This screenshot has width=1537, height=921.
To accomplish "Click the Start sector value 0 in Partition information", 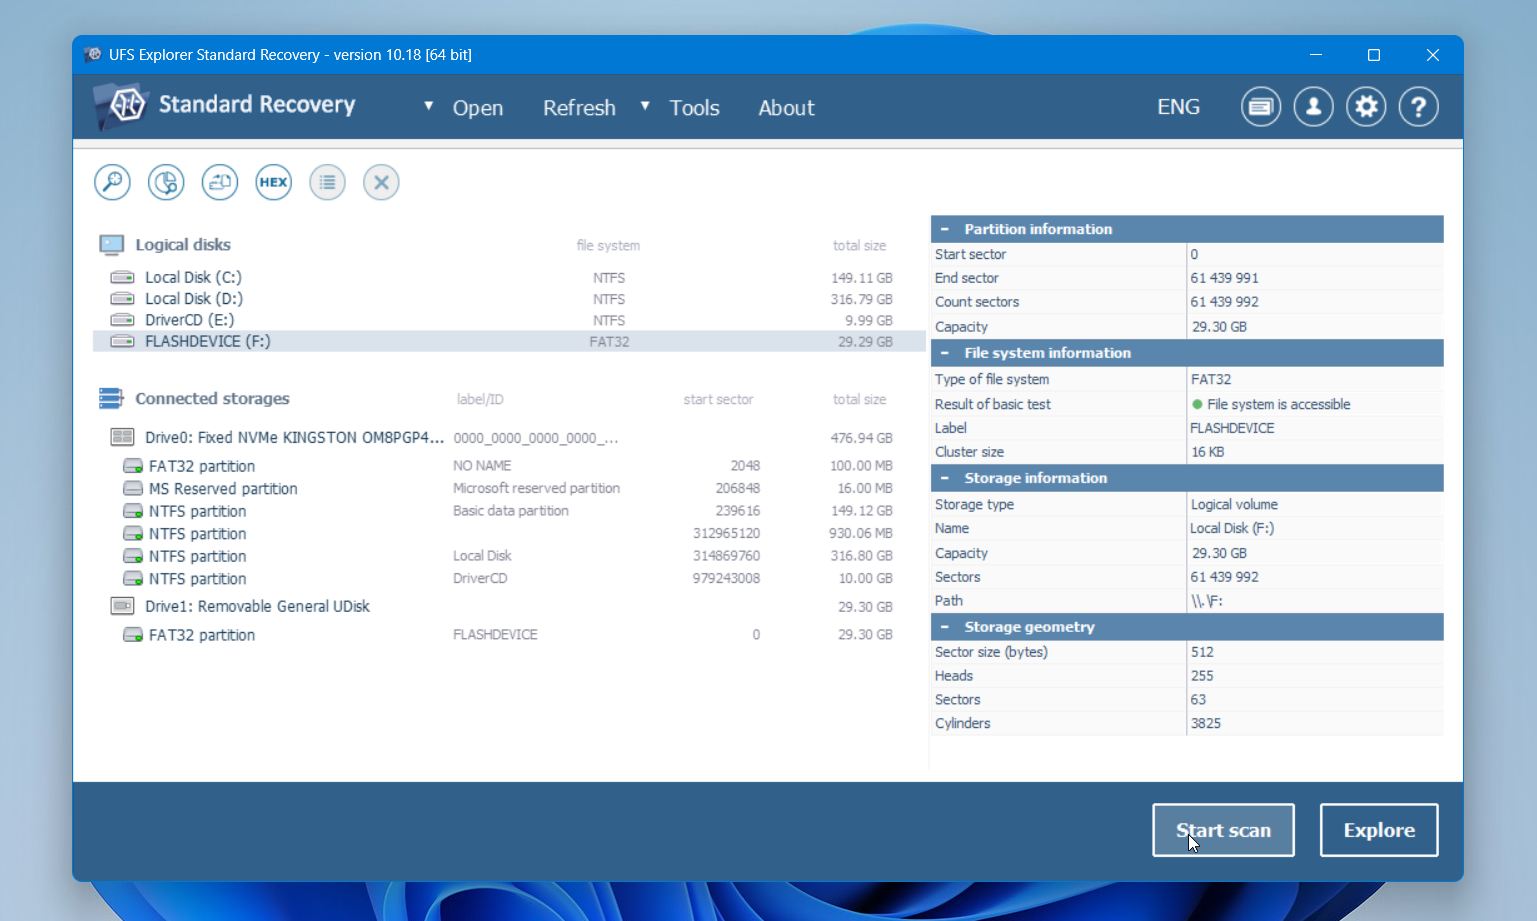I will 1194,255.
